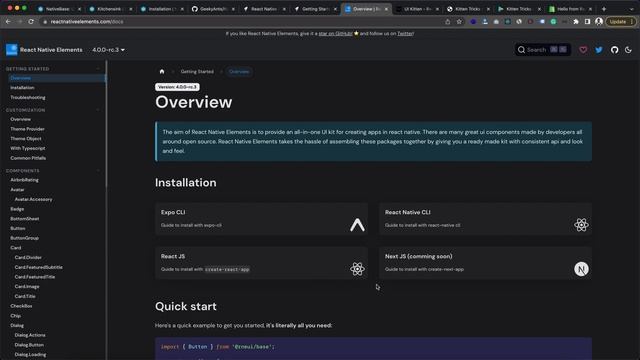Image resolution: width=640 pixels, height=360 pixels.
Task: Click the Update button in Chrome
Action: 620,22
